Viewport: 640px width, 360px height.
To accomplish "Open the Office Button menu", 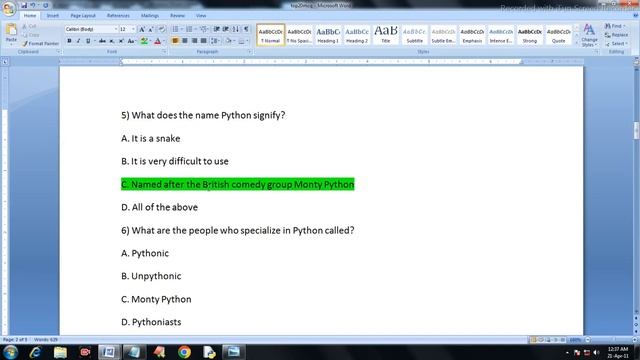I will pyautogui.click(x=9, y=8).
